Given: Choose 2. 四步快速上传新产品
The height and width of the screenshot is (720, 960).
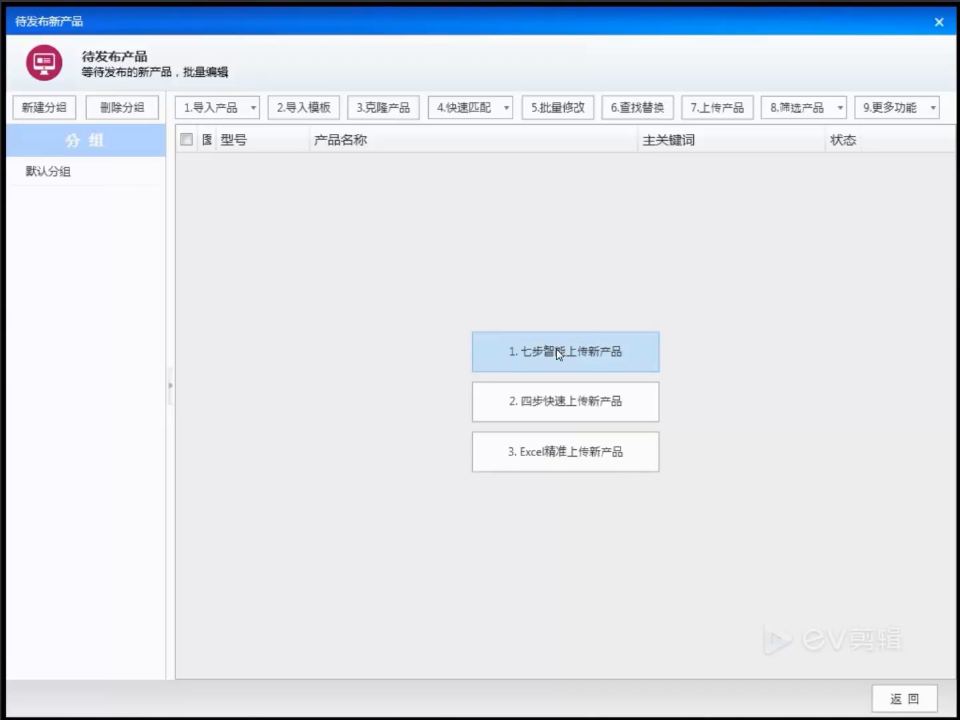Looking at the screenshot, I should [x=566, y=402].
